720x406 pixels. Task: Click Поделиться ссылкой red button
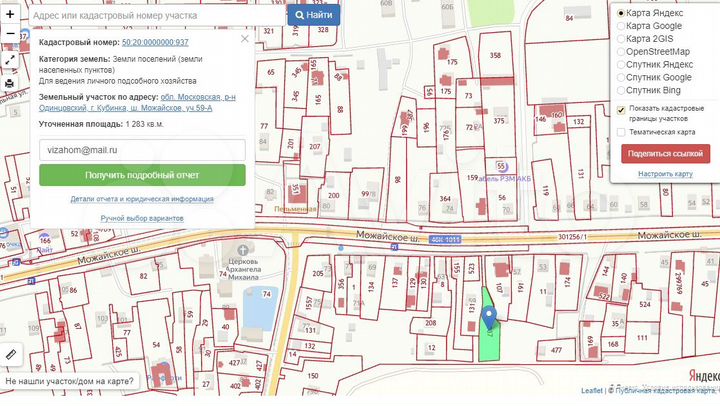pos(665,154)
